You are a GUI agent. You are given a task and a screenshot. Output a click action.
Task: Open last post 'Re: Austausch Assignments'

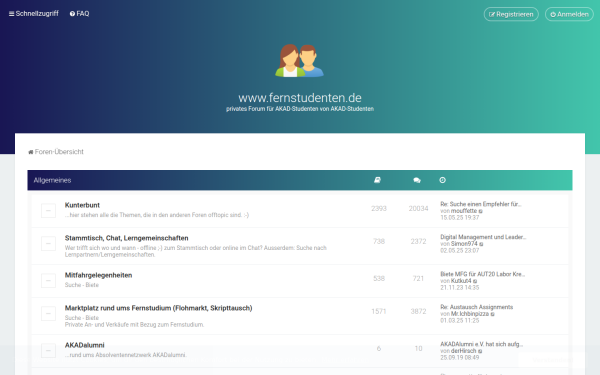coord(476,307)
